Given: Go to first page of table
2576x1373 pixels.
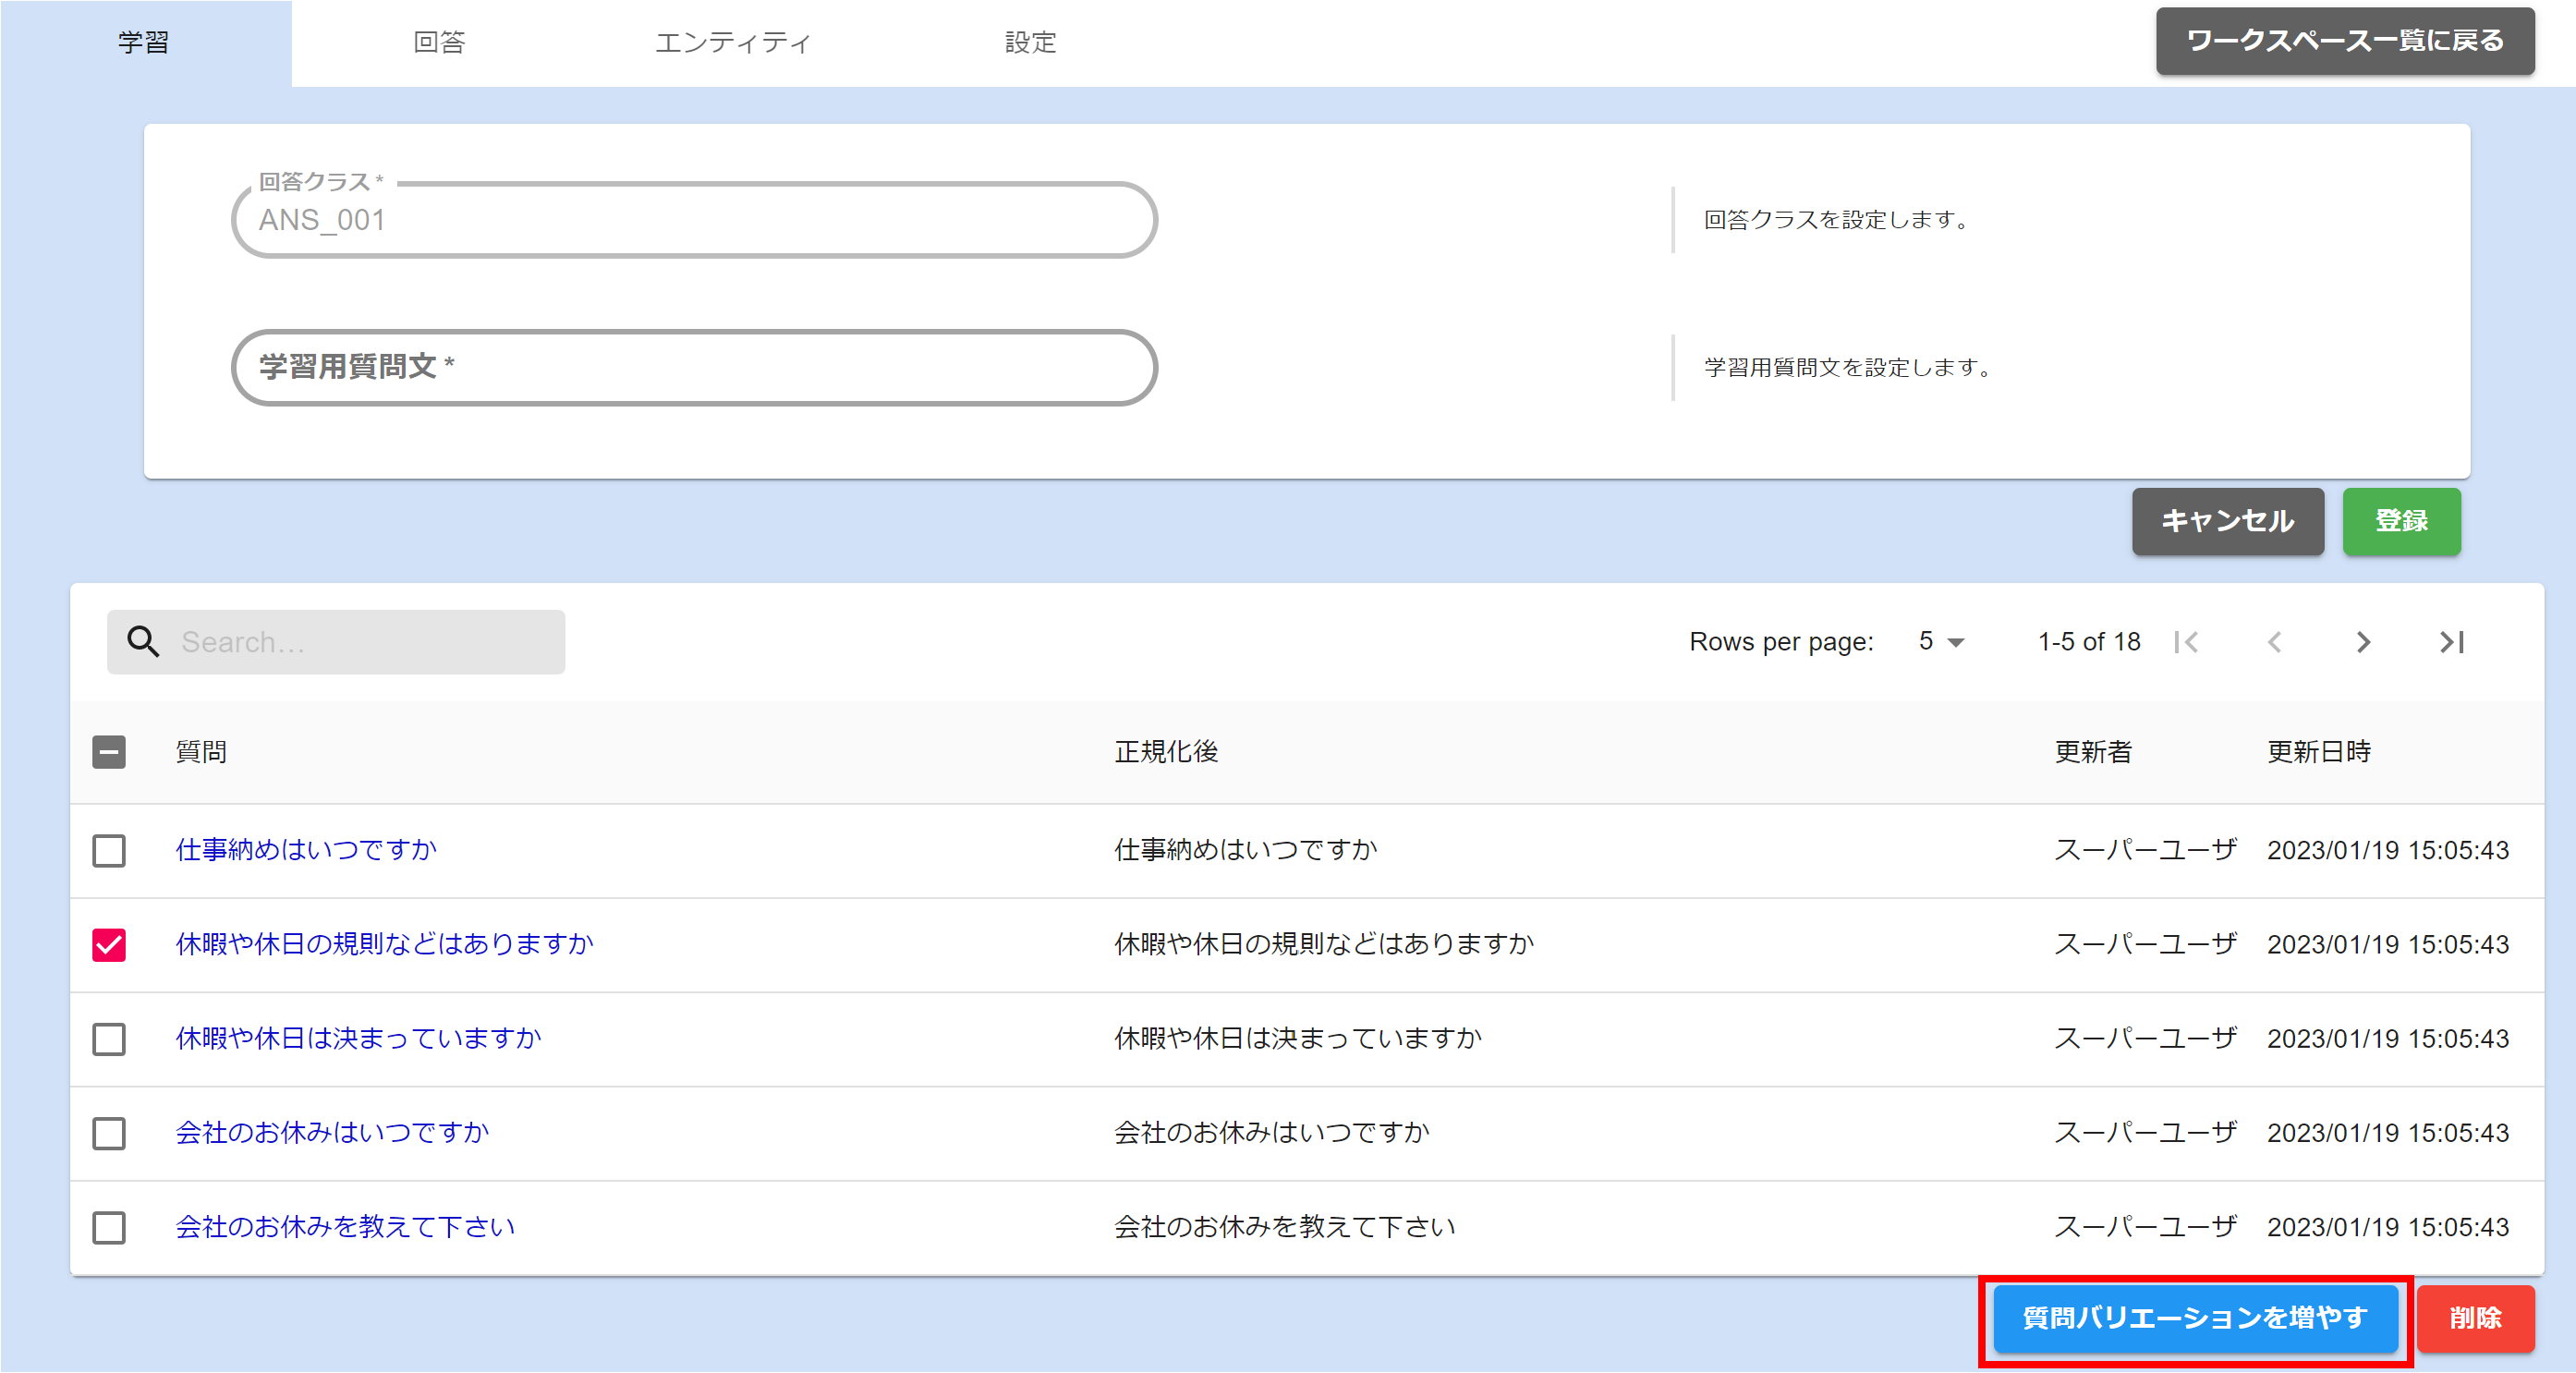Looking at the screenshot, I should [x=2187, y=641].
